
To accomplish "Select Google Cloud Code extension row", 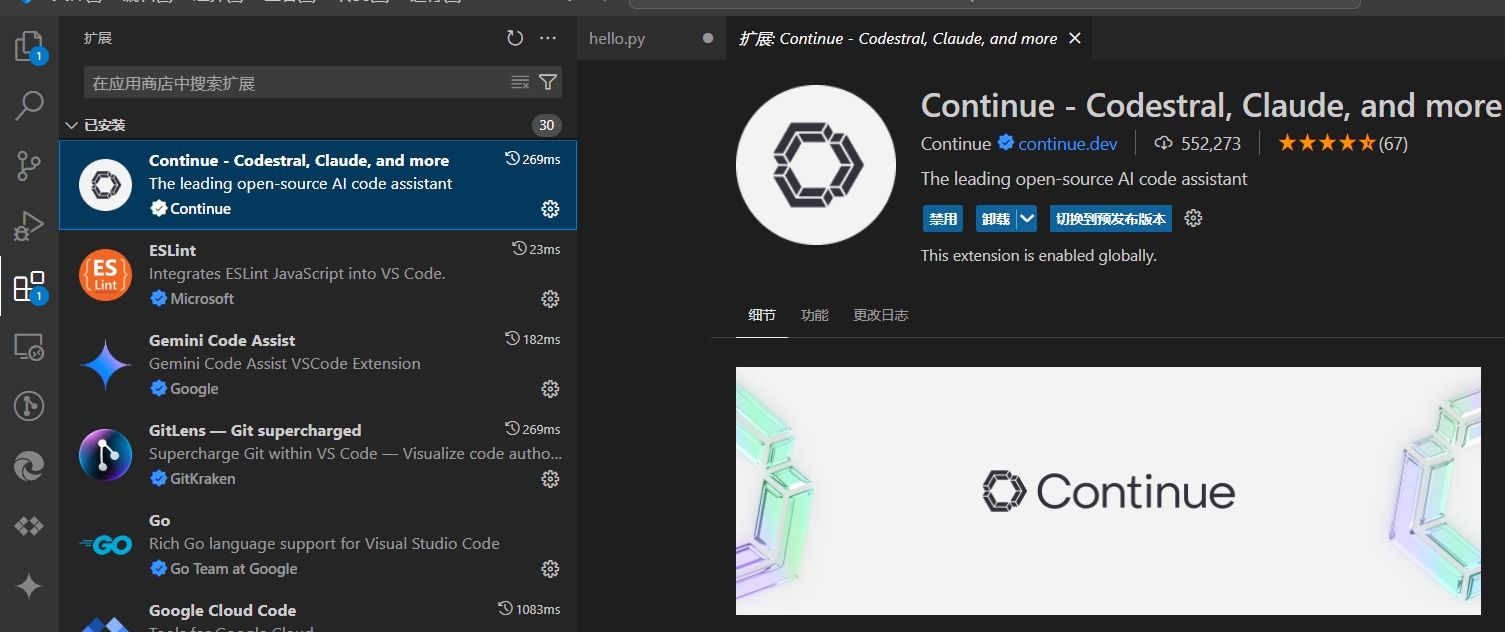I will [x=318, y=612].
